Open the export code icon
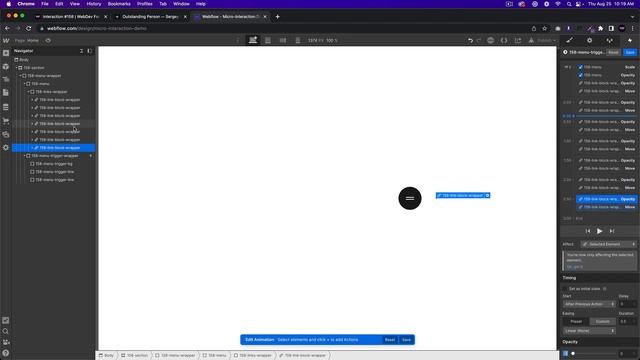This screenshot has height=360, width=640. click(504, 40)
